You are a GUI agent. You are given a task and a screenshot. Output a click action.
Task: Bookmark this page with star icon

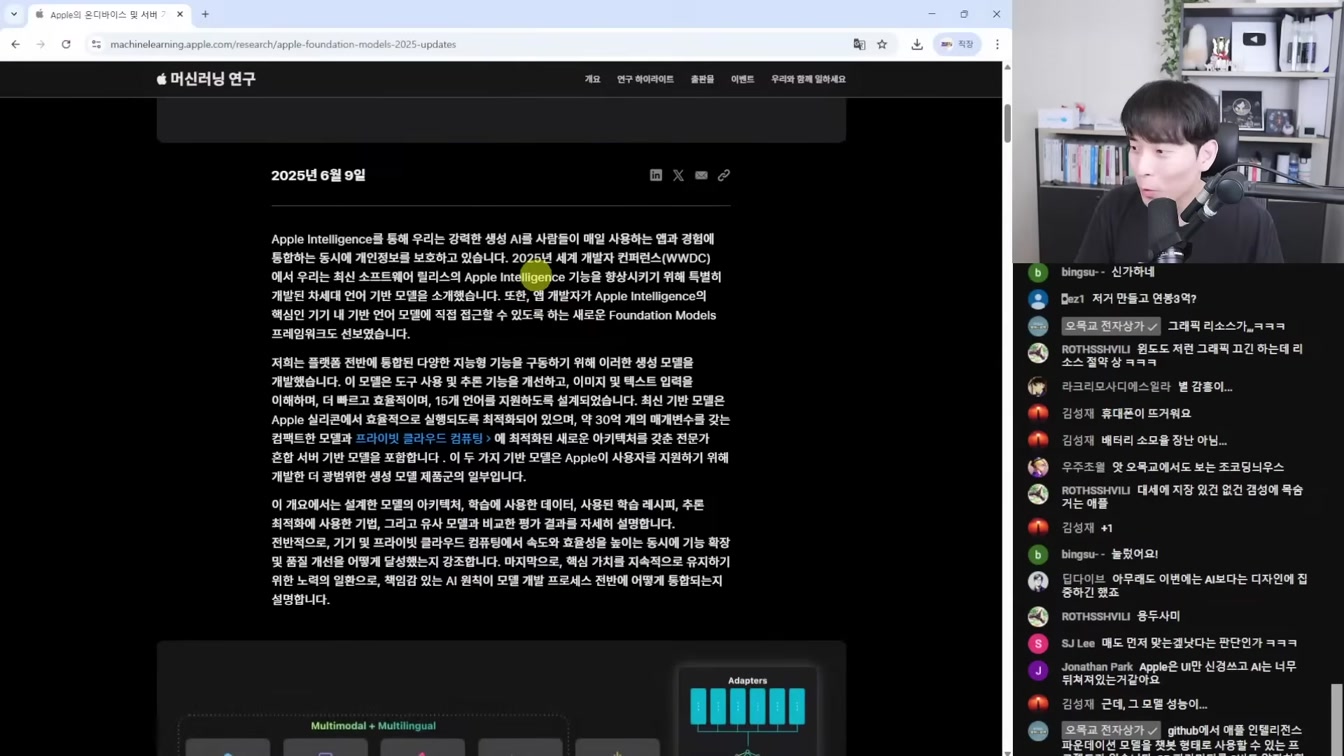tap(882, 44)
